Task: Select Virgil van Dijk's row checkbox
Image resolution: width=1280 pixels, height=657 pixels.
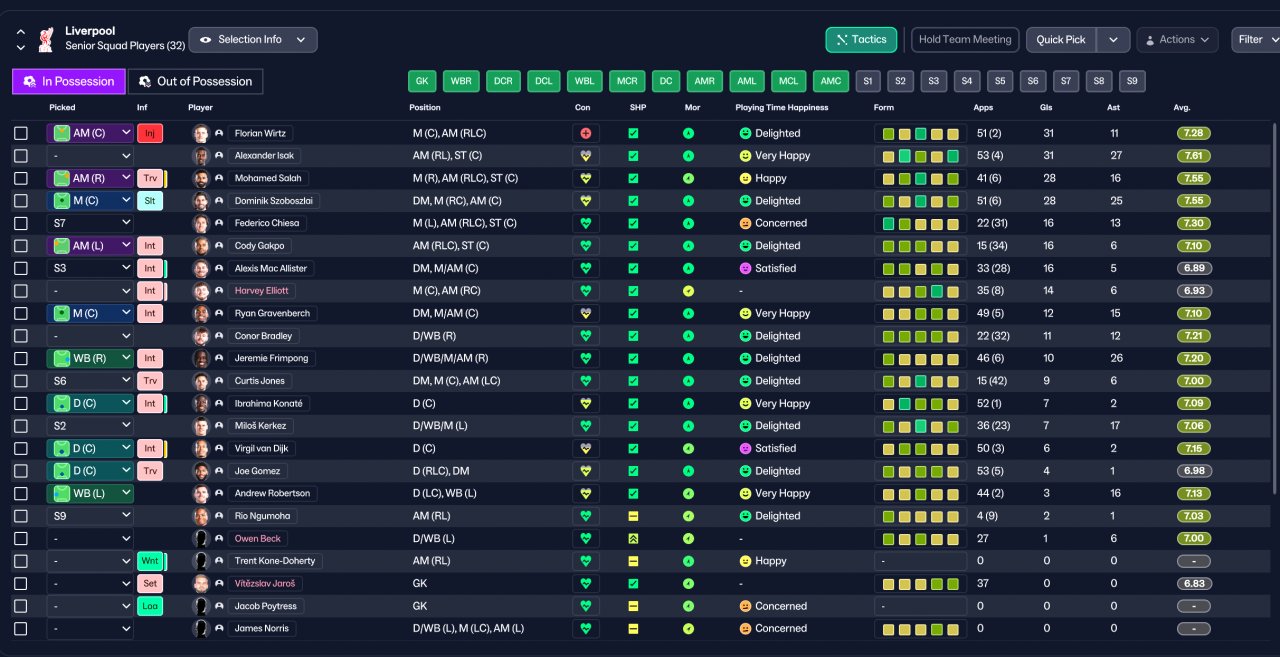Action: coord(21,449)
